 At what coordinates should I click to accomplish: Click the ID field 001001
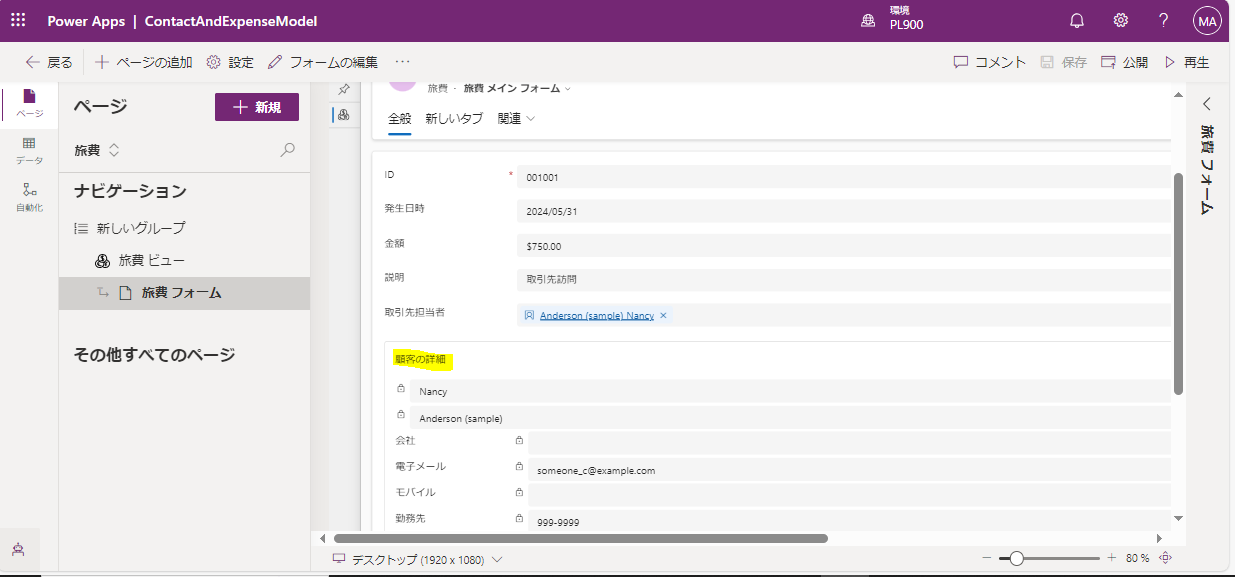843,177
